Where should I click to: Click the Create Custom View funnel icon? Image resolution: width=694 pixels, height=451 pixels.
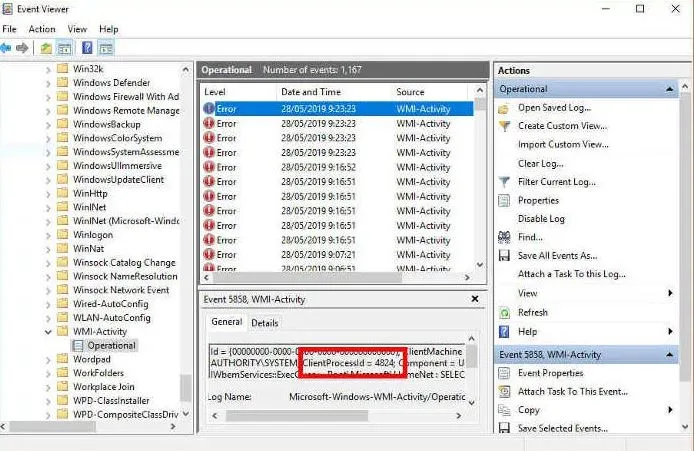tap(504, 126)
